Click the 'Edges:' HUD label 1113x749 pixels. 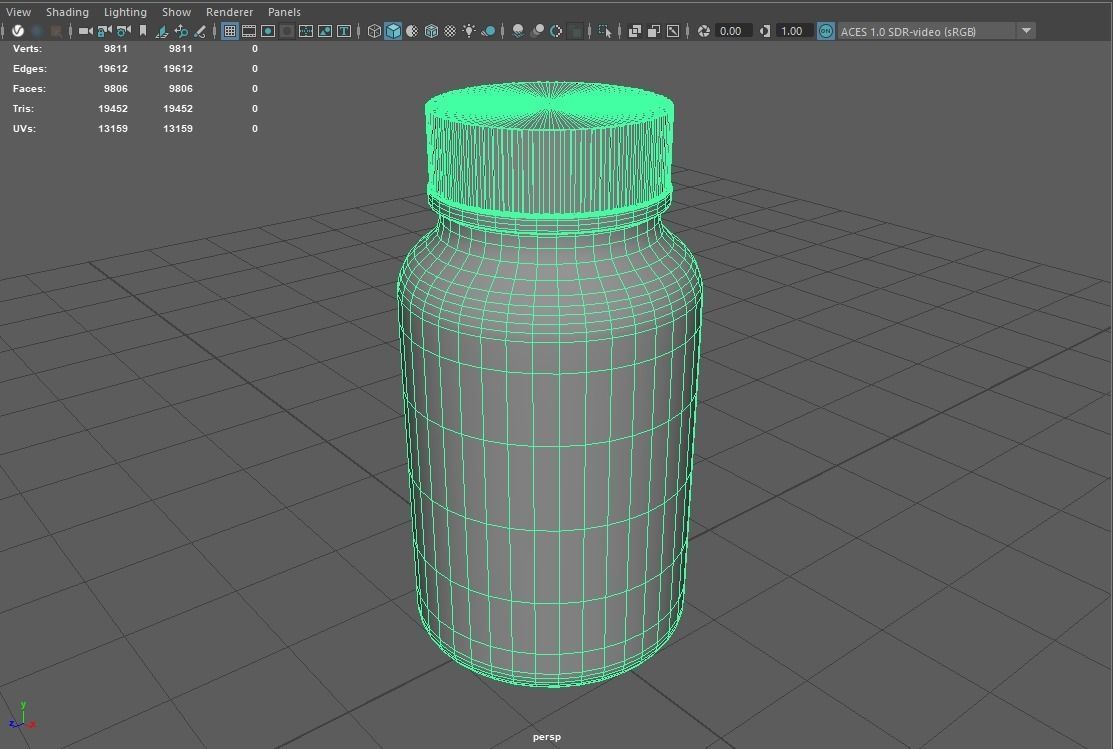point(30,68)
